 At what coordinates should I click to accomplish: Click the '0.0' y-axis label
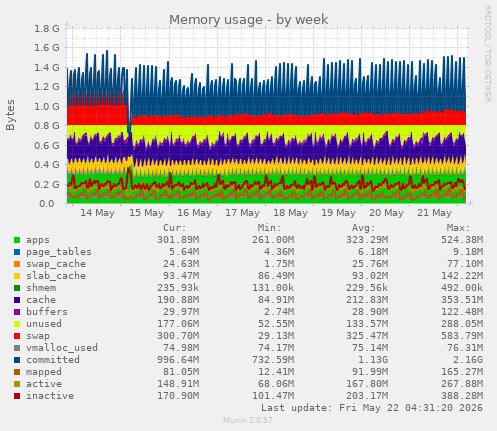coord(47,204)
